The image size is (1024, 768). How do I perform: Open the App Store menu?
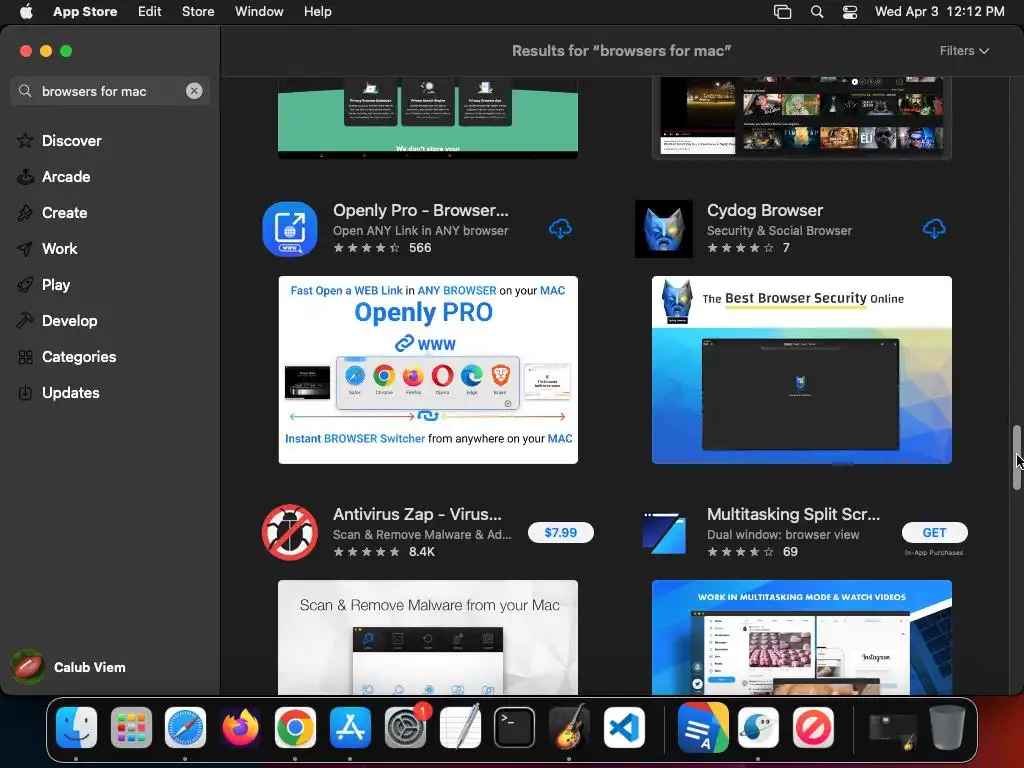click(x=85, y=11)
